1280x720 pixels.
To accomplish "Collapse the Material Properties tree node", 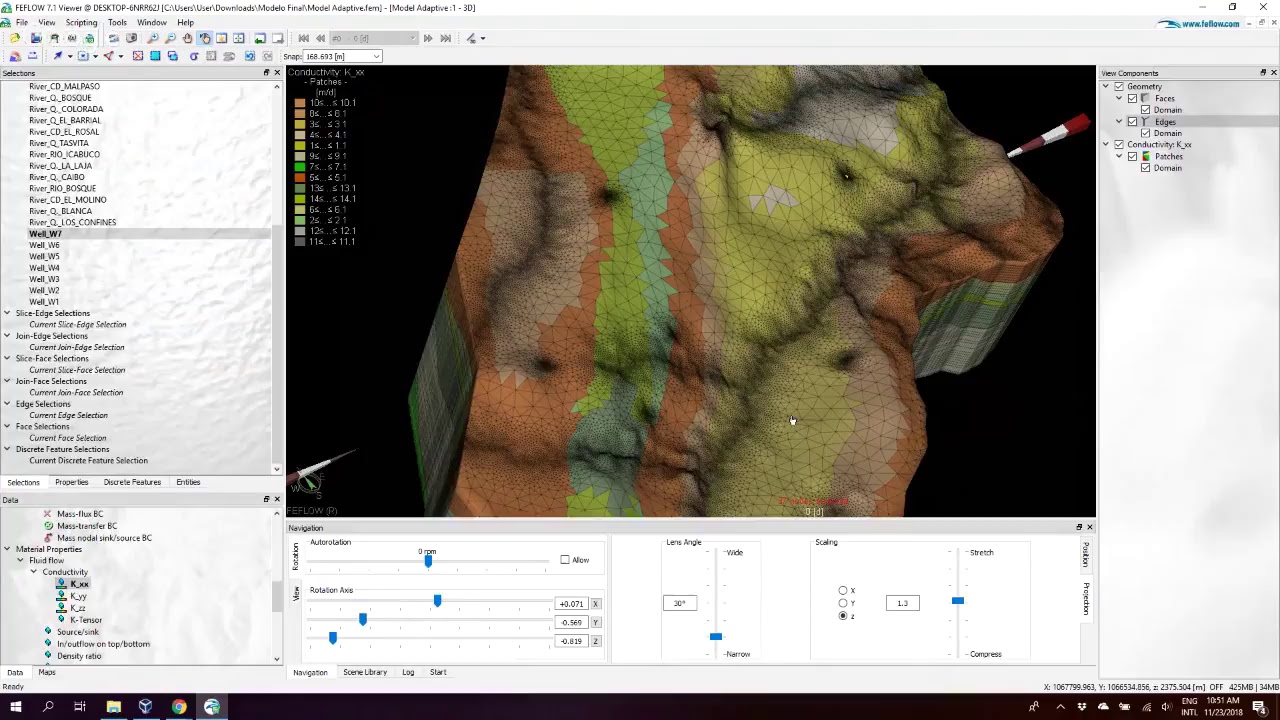I will pos(7,549).
